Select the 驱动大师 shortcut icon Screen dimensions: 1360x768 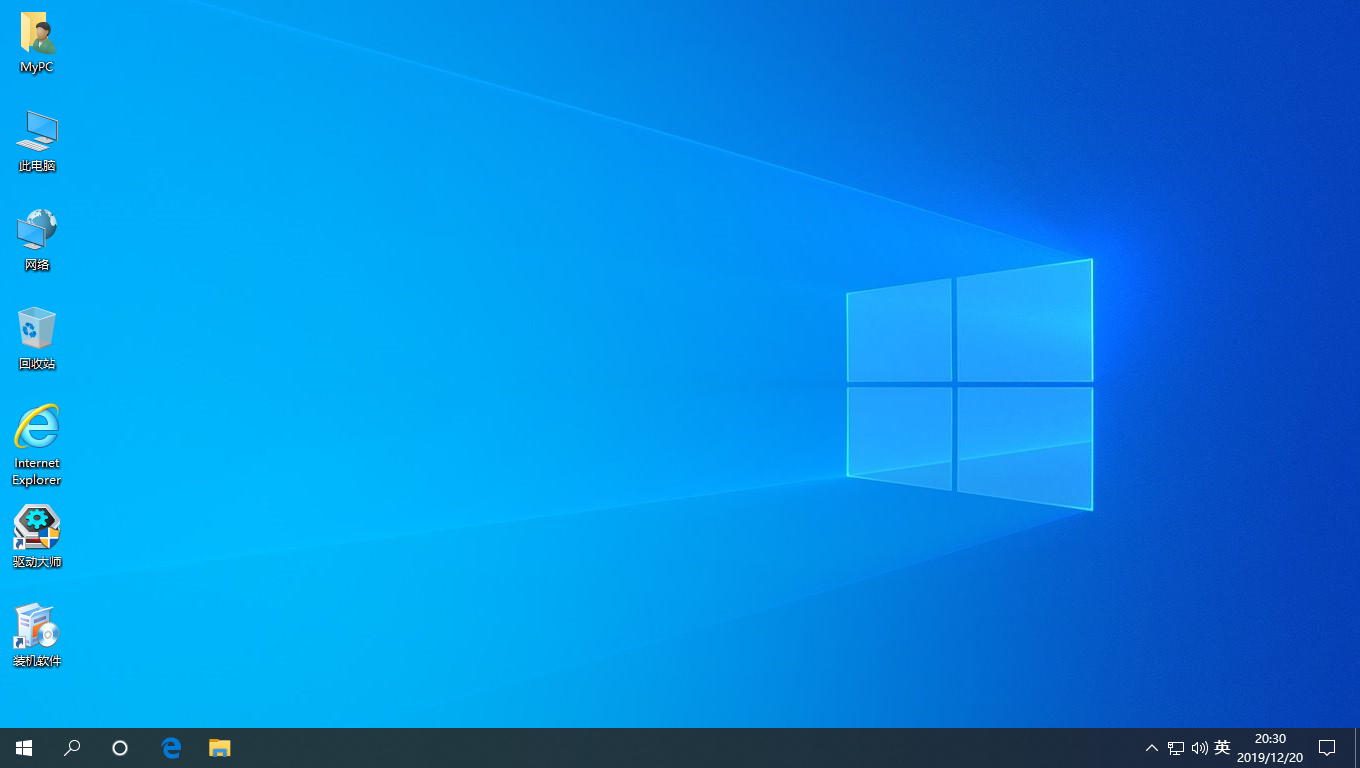[37, 526]
